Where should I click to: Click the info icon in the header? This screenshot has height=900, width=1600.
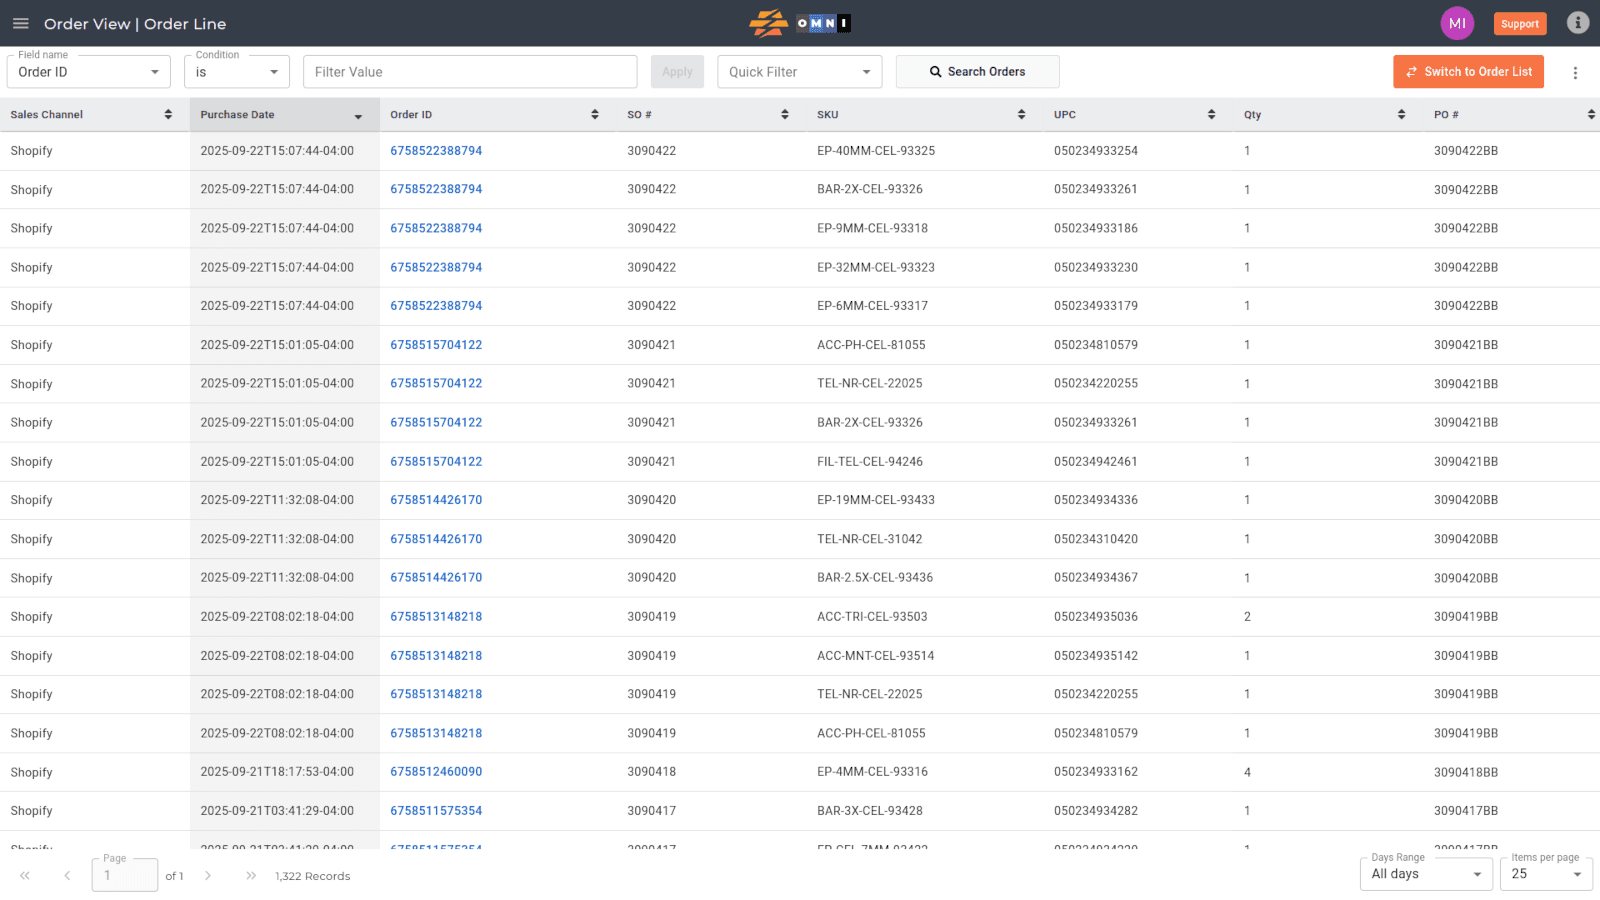tap(1577, 23)
